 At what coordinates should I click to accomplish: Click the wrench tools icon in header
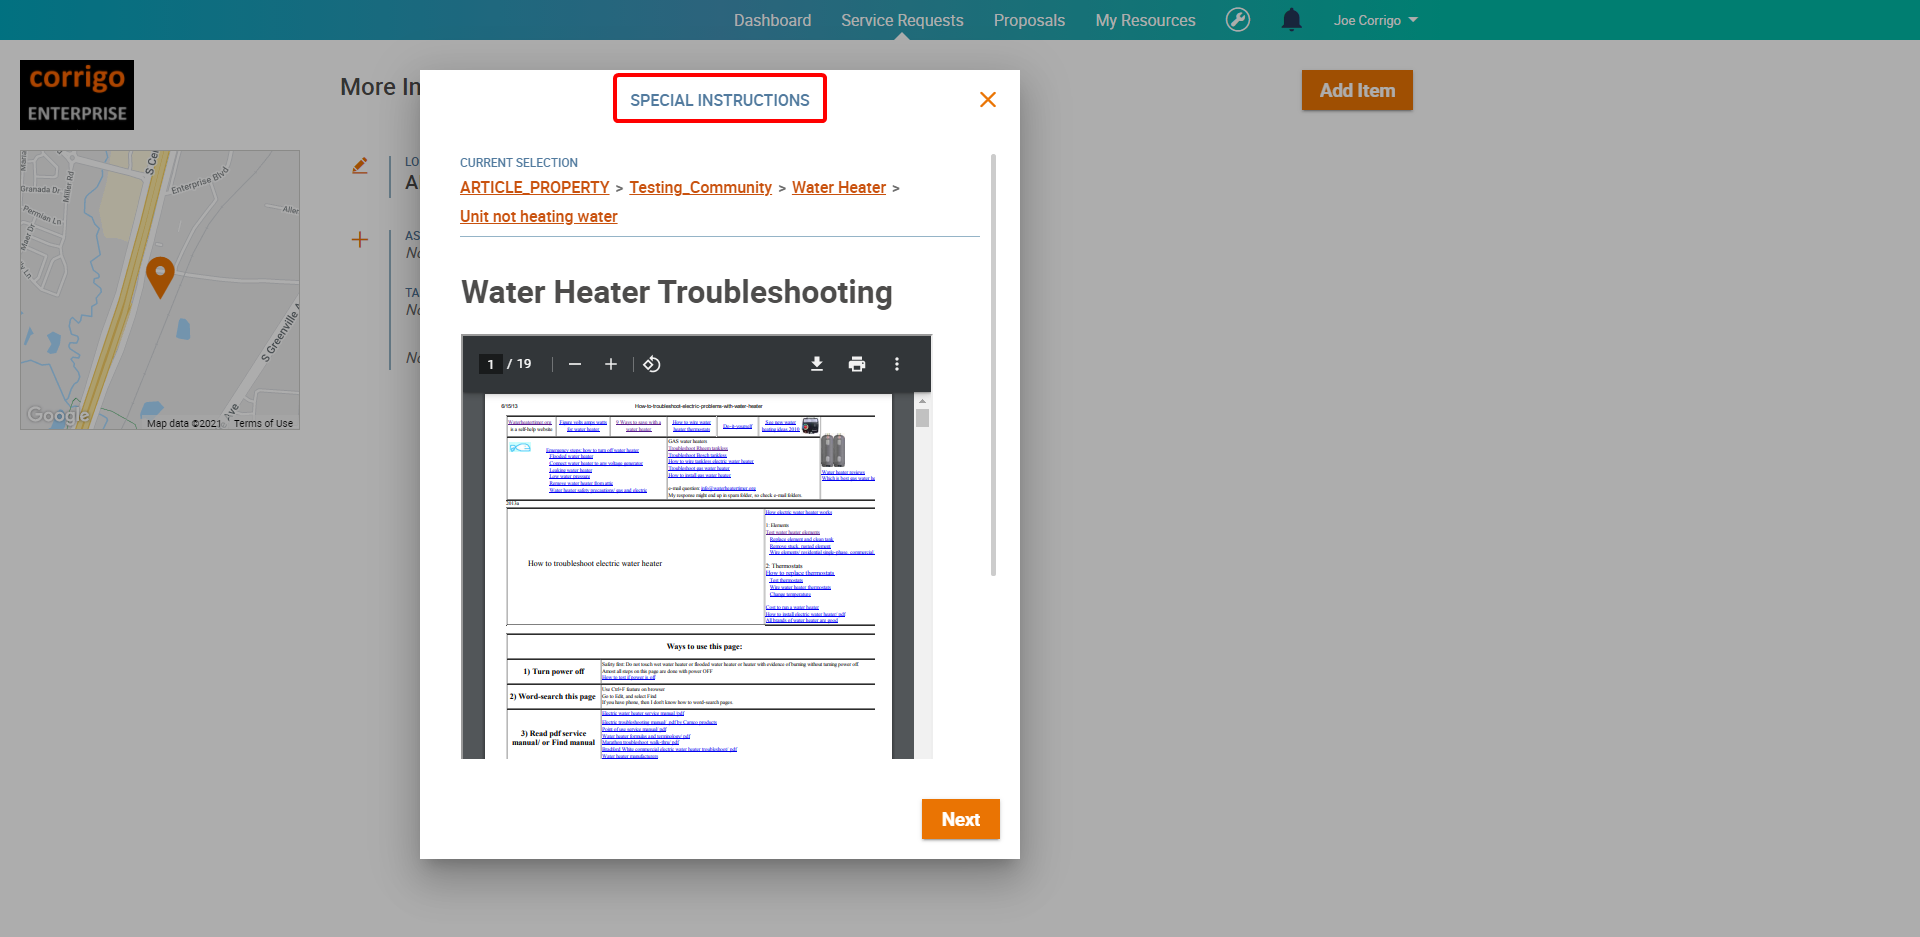[1237, 20]
